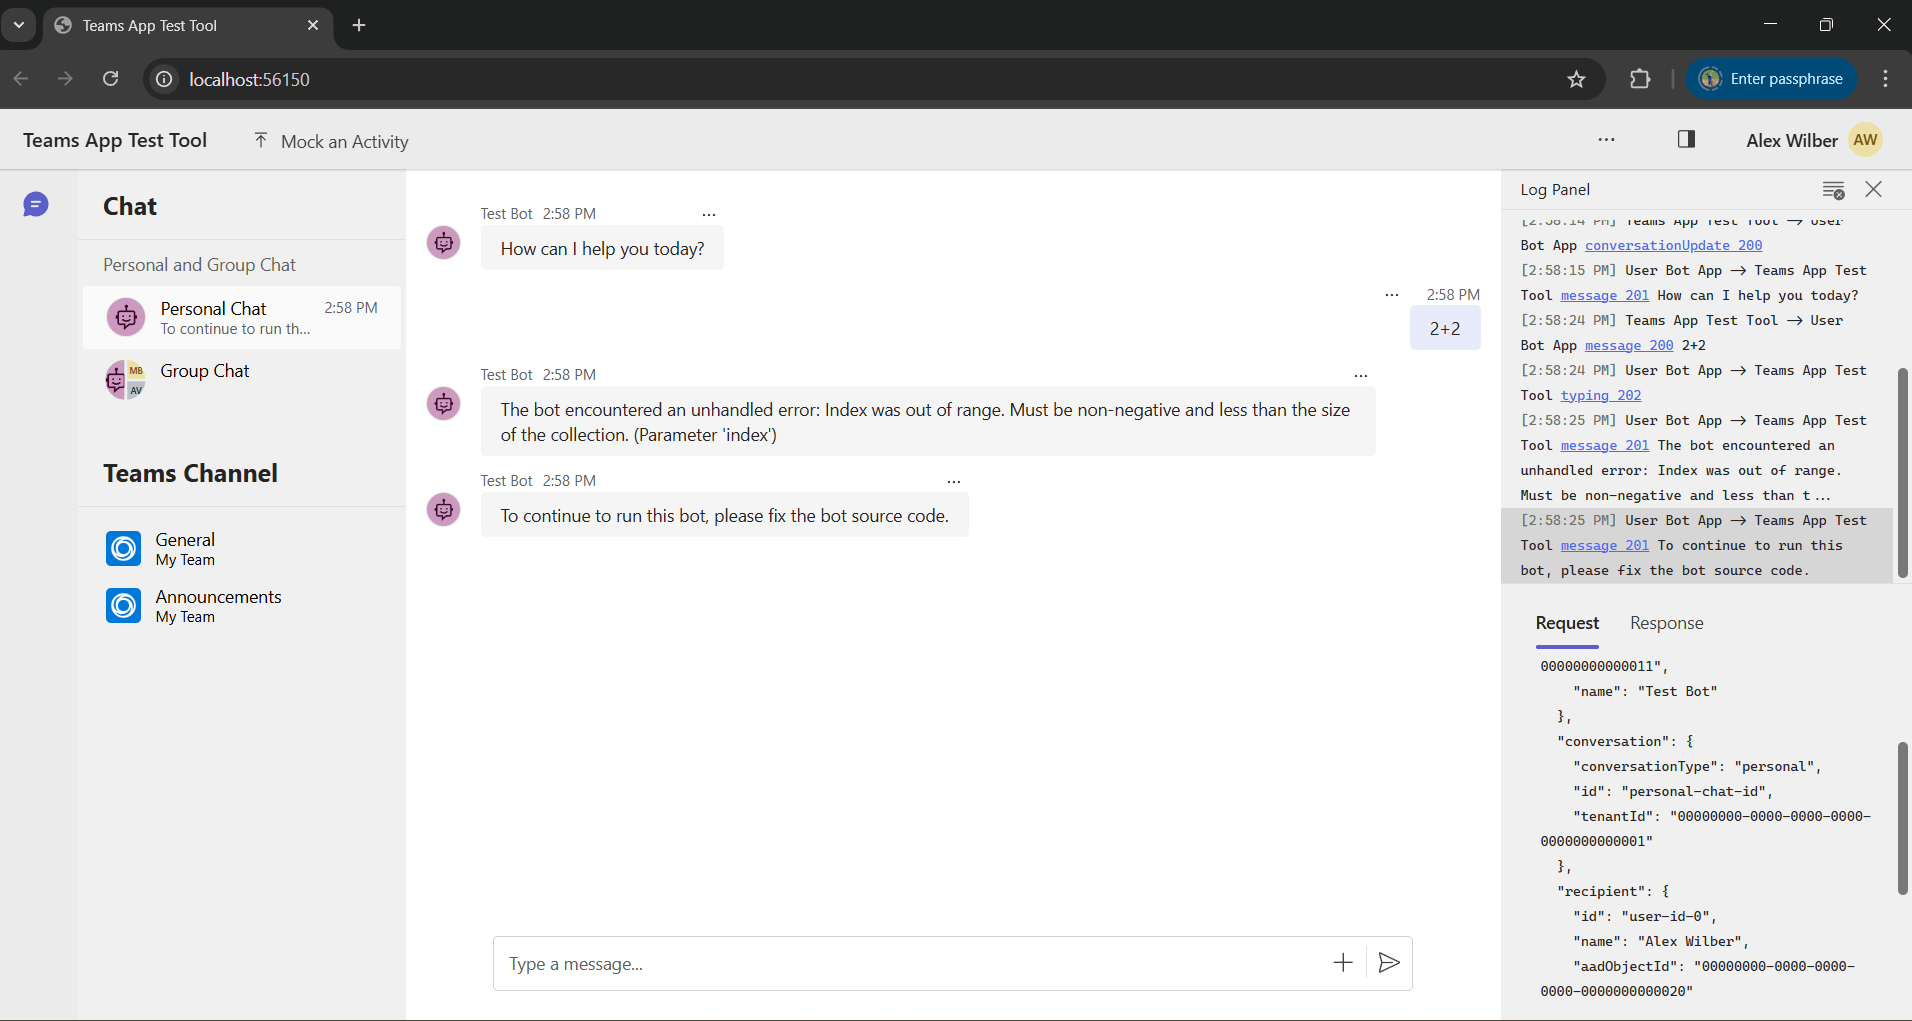Viewport: 1912px width, 1021px height.
Task: Send the message with the arrow icon
Action: tap(1389, 963)
